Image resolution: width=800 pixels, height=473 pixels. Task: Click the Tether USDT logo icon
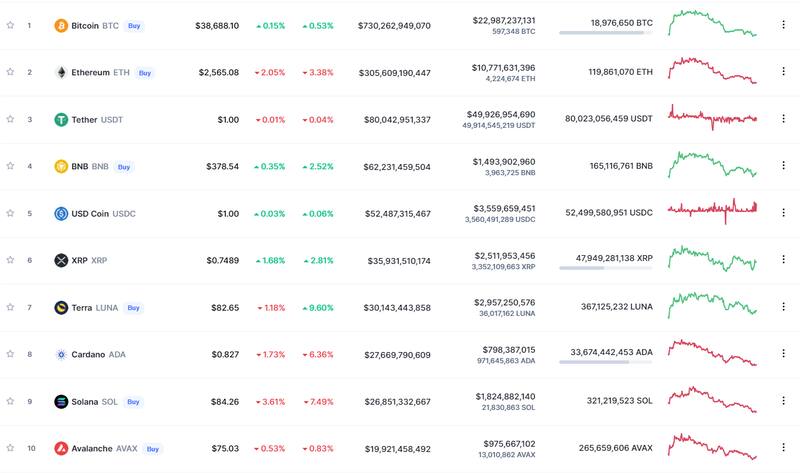[x=61, y=119]
